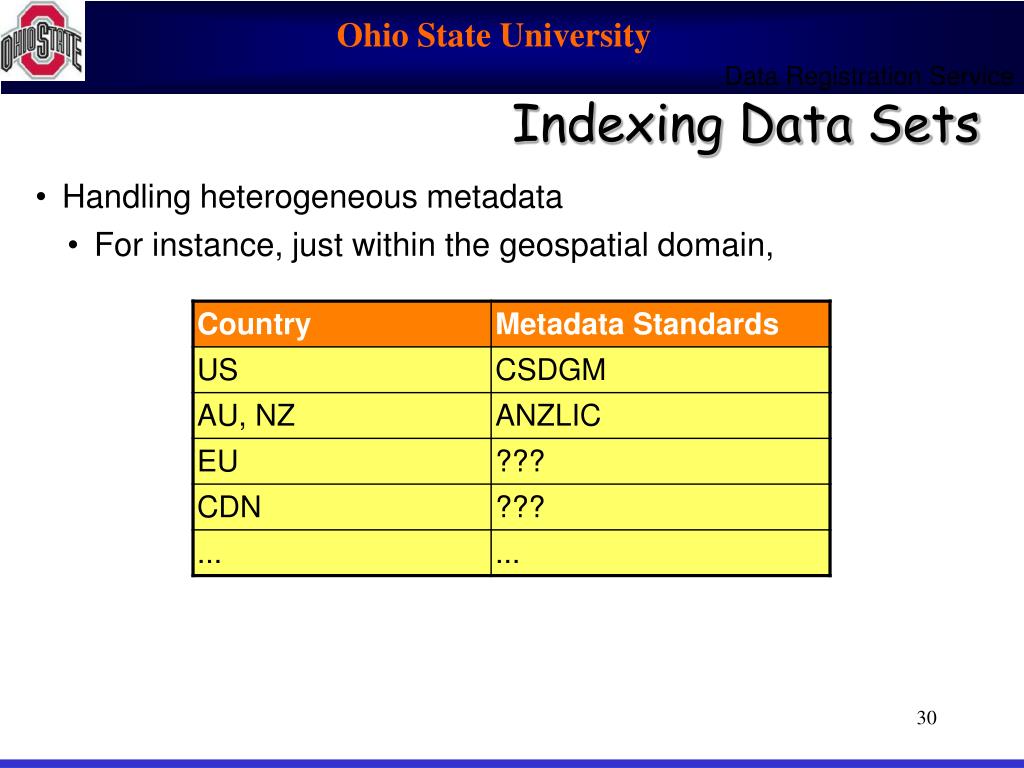The height and width of the screenshot is (768, 1024).
Task: Click the 'Country' column header
Action: (x=342, y=324)
